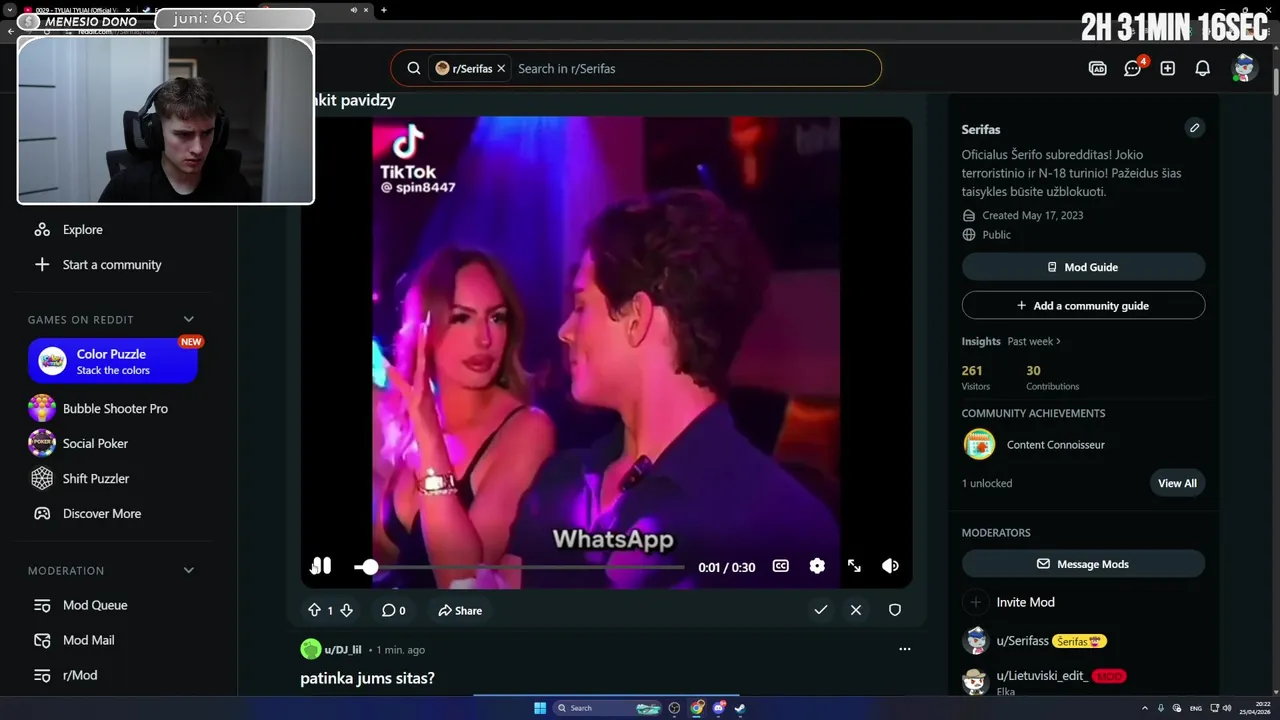
Task: Mute the video volume
Action: point(890,566)
